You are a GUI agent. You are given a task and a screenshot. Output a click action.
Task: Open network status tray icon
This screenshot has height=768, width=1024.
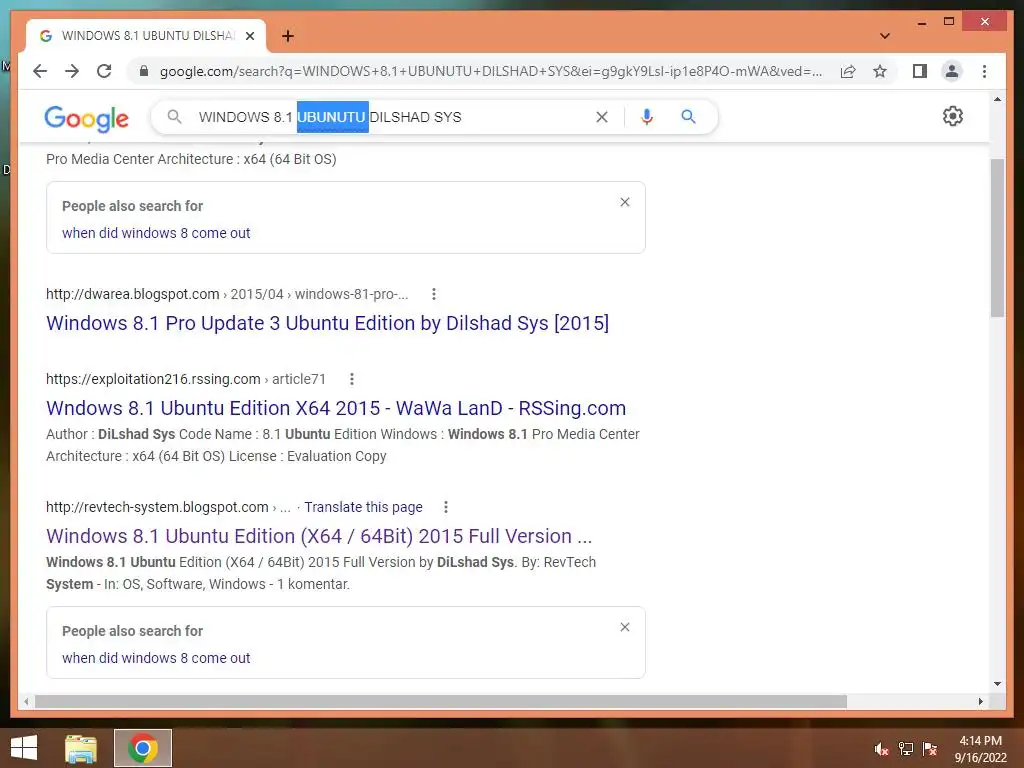coord(906,748)
